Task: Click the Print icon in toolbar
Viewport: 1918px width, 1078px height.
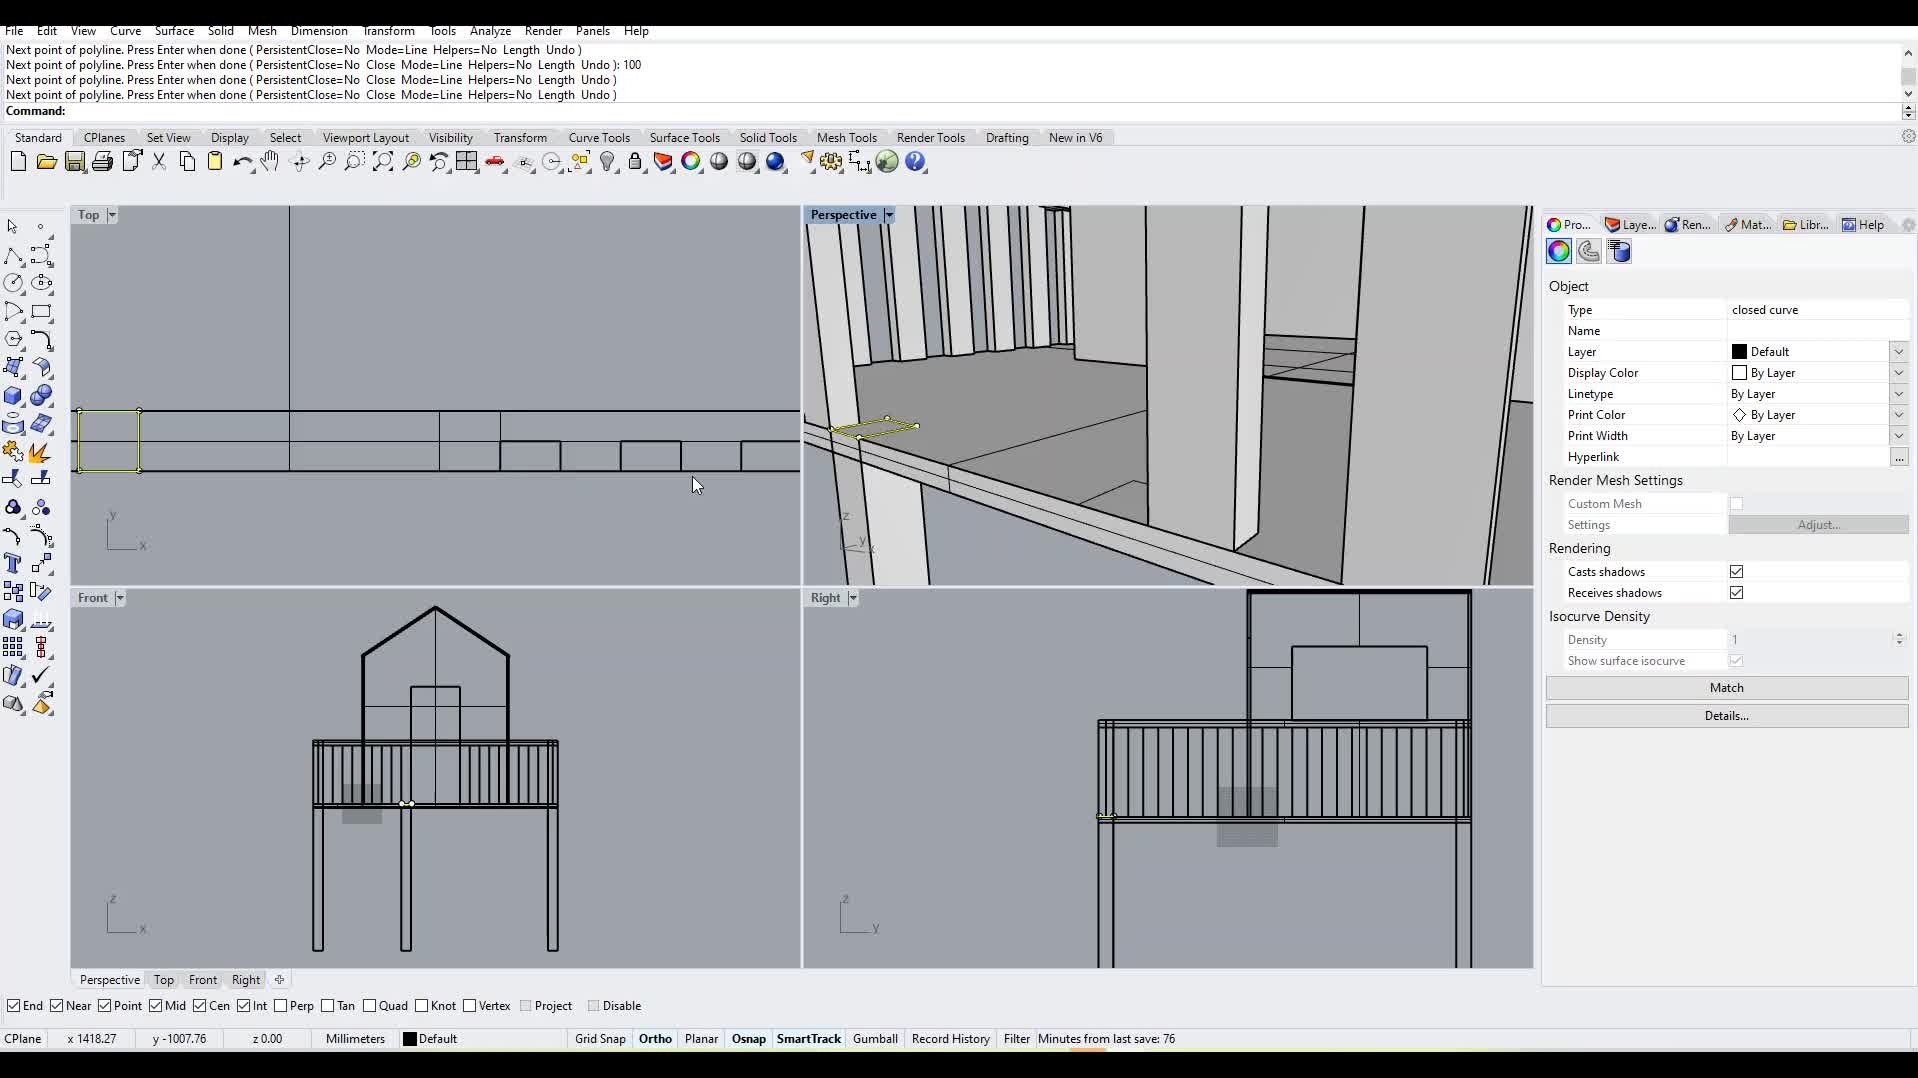Action: click(102, 162)
